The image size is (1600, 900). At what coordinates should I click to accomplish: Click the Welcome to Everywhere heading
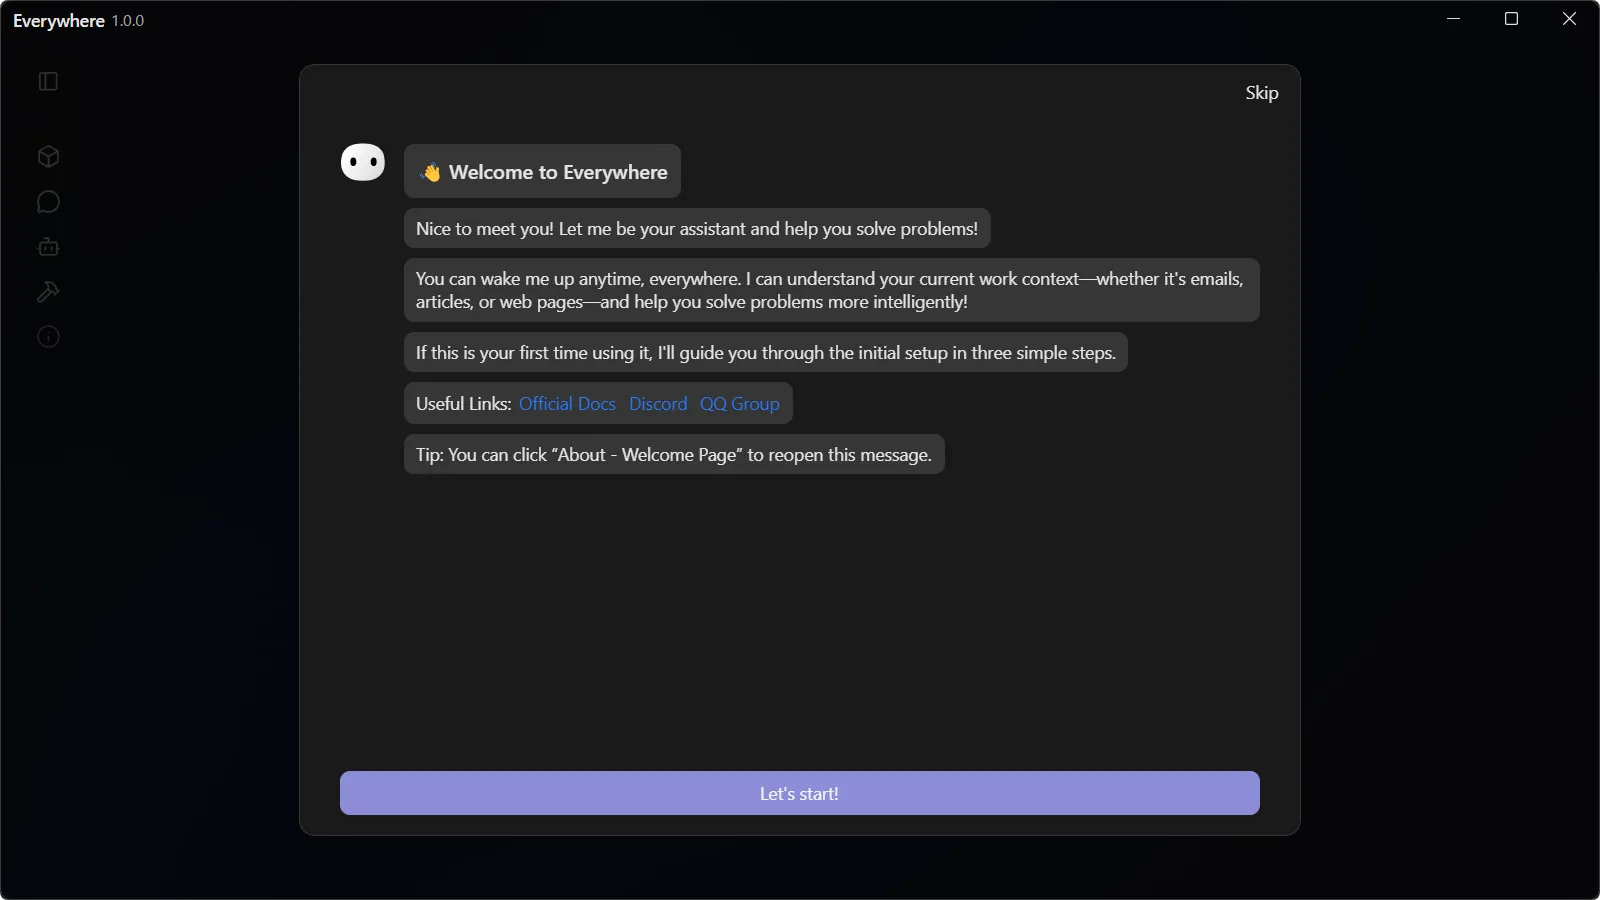558,172
